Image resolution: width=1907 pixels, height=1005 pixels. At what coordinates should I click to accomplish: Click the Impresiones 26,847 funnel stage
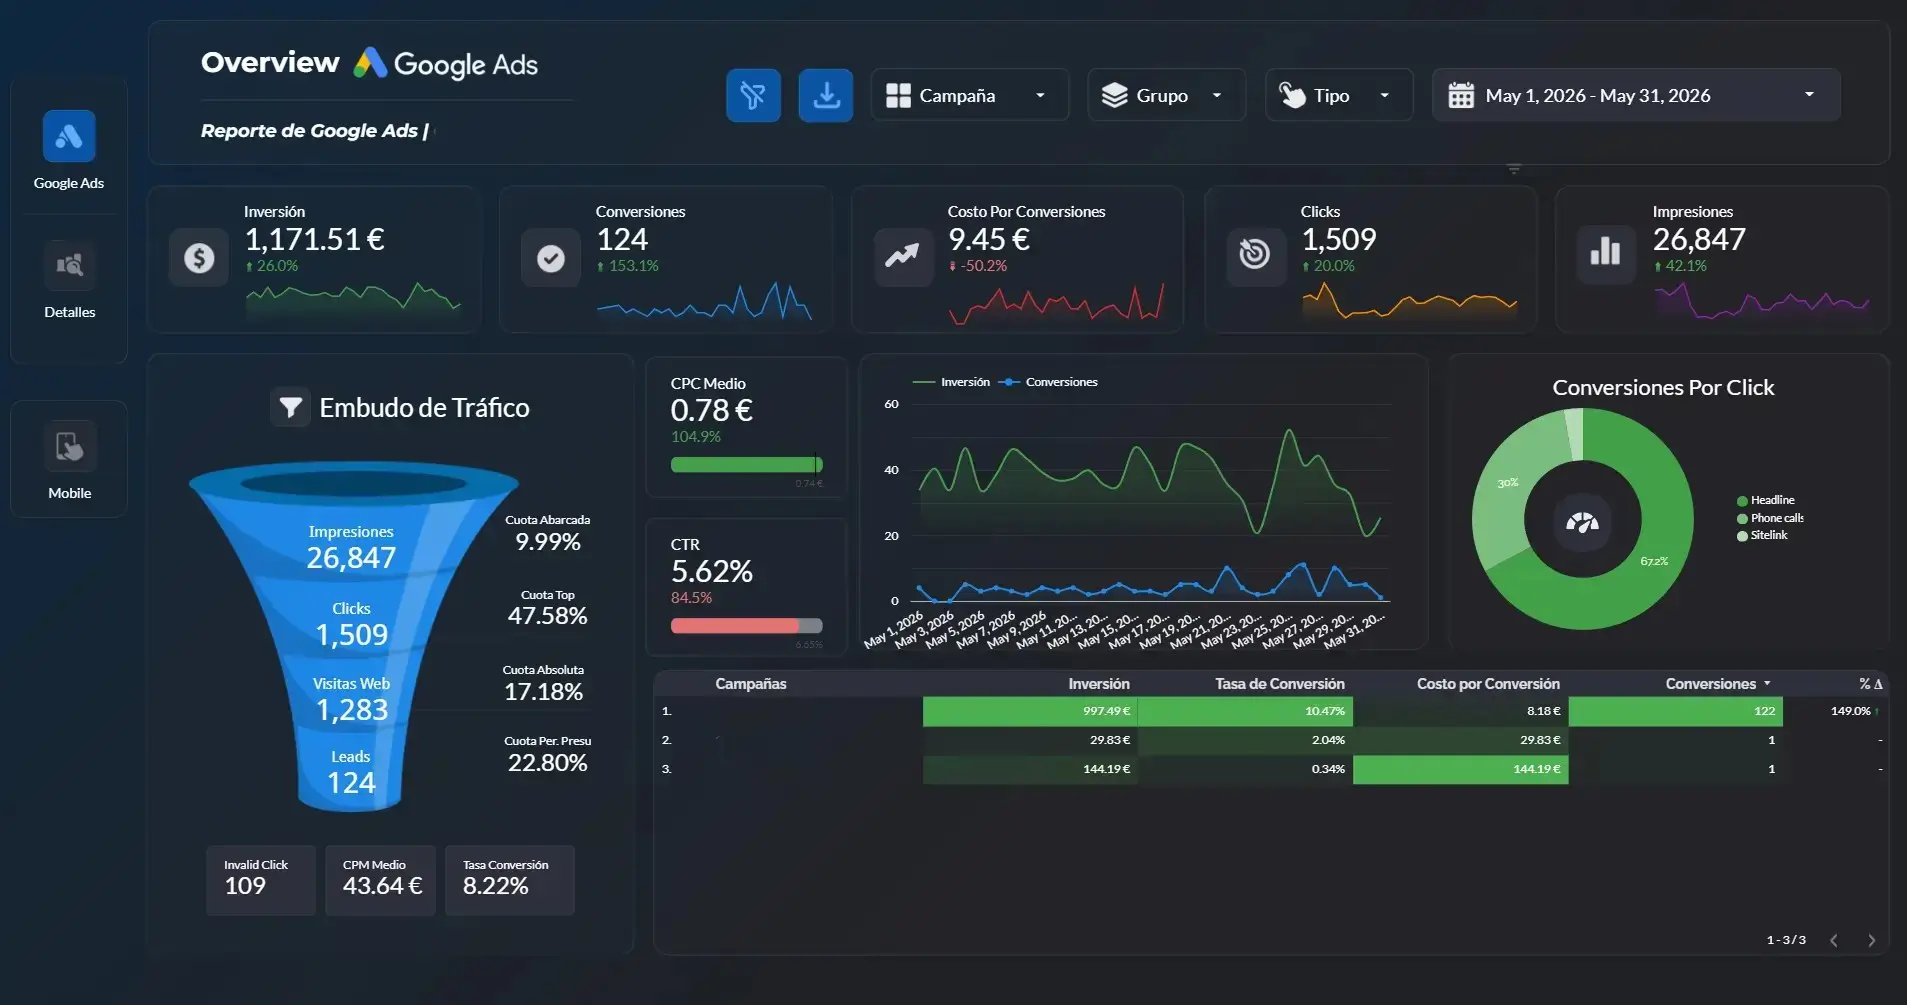(x=351, y=547)
